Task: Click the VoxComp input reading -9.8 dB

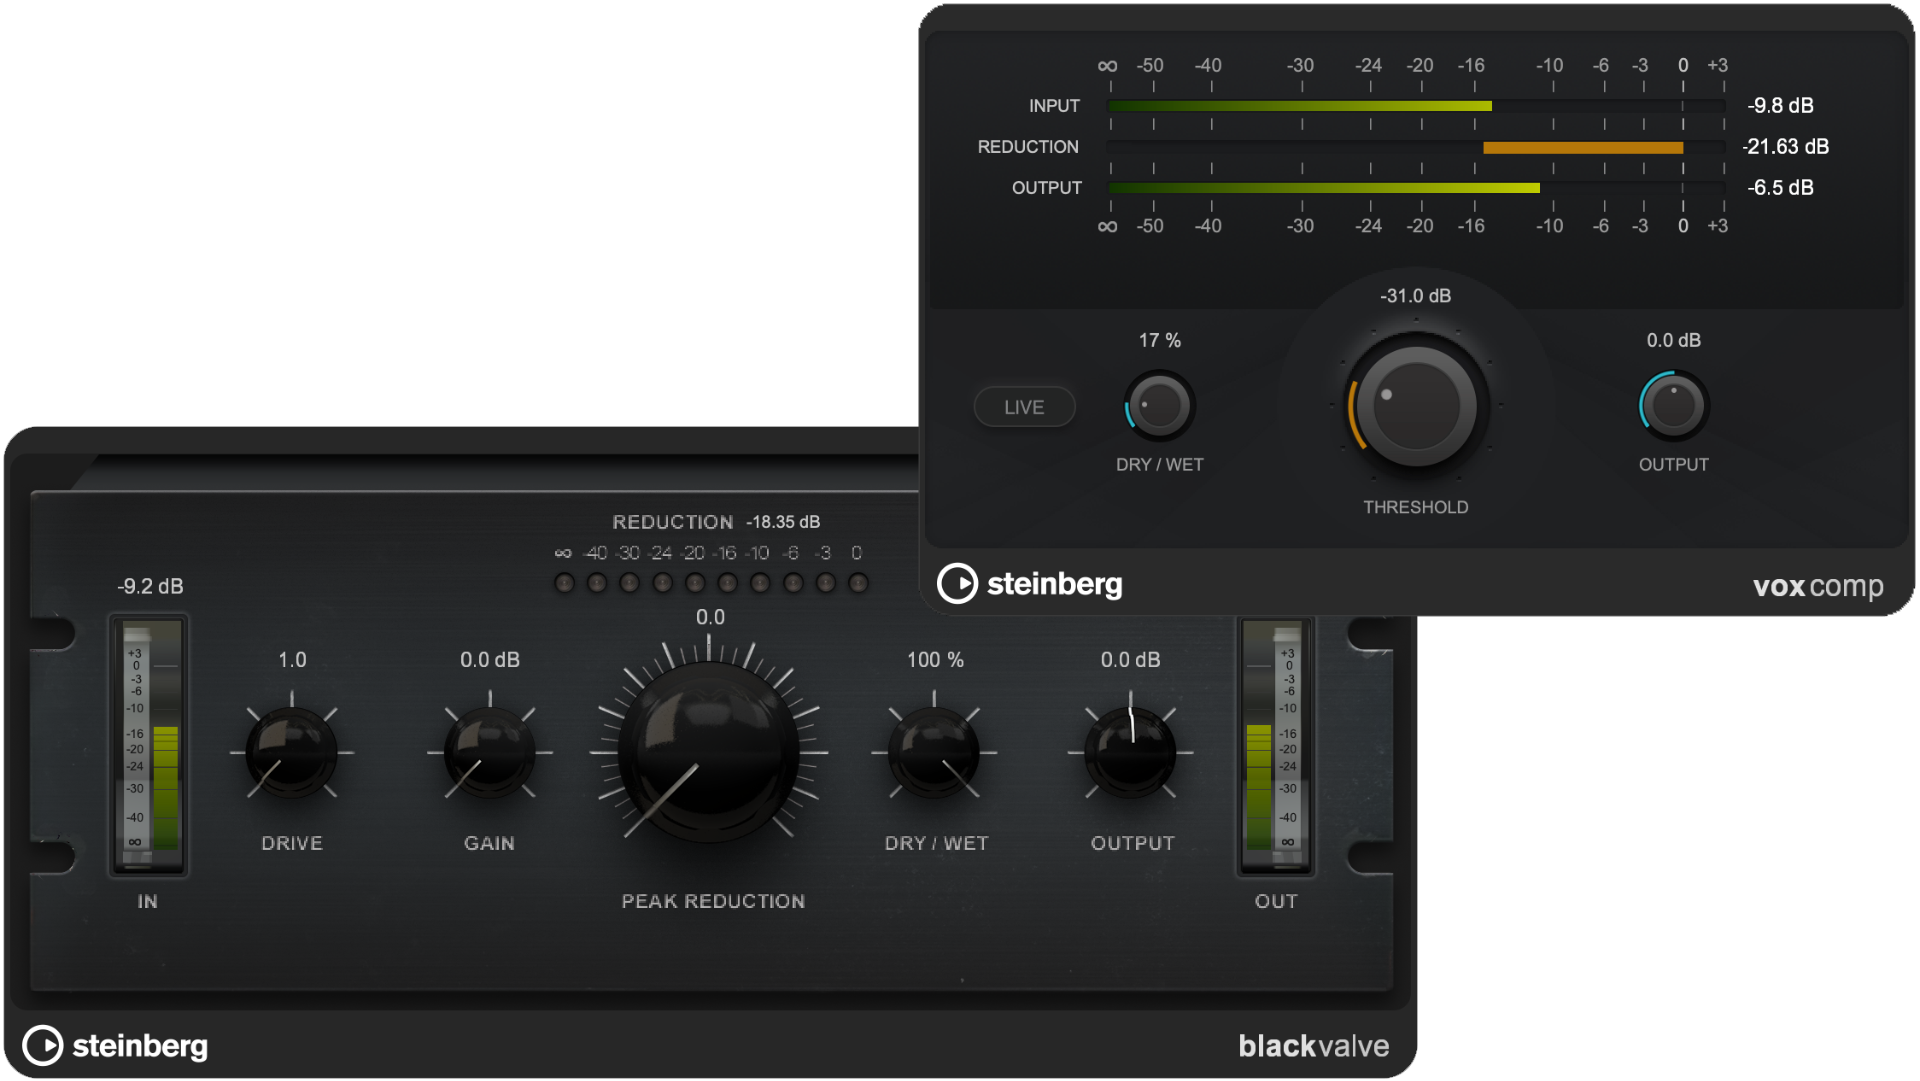Action: (x=1780, y=106)
